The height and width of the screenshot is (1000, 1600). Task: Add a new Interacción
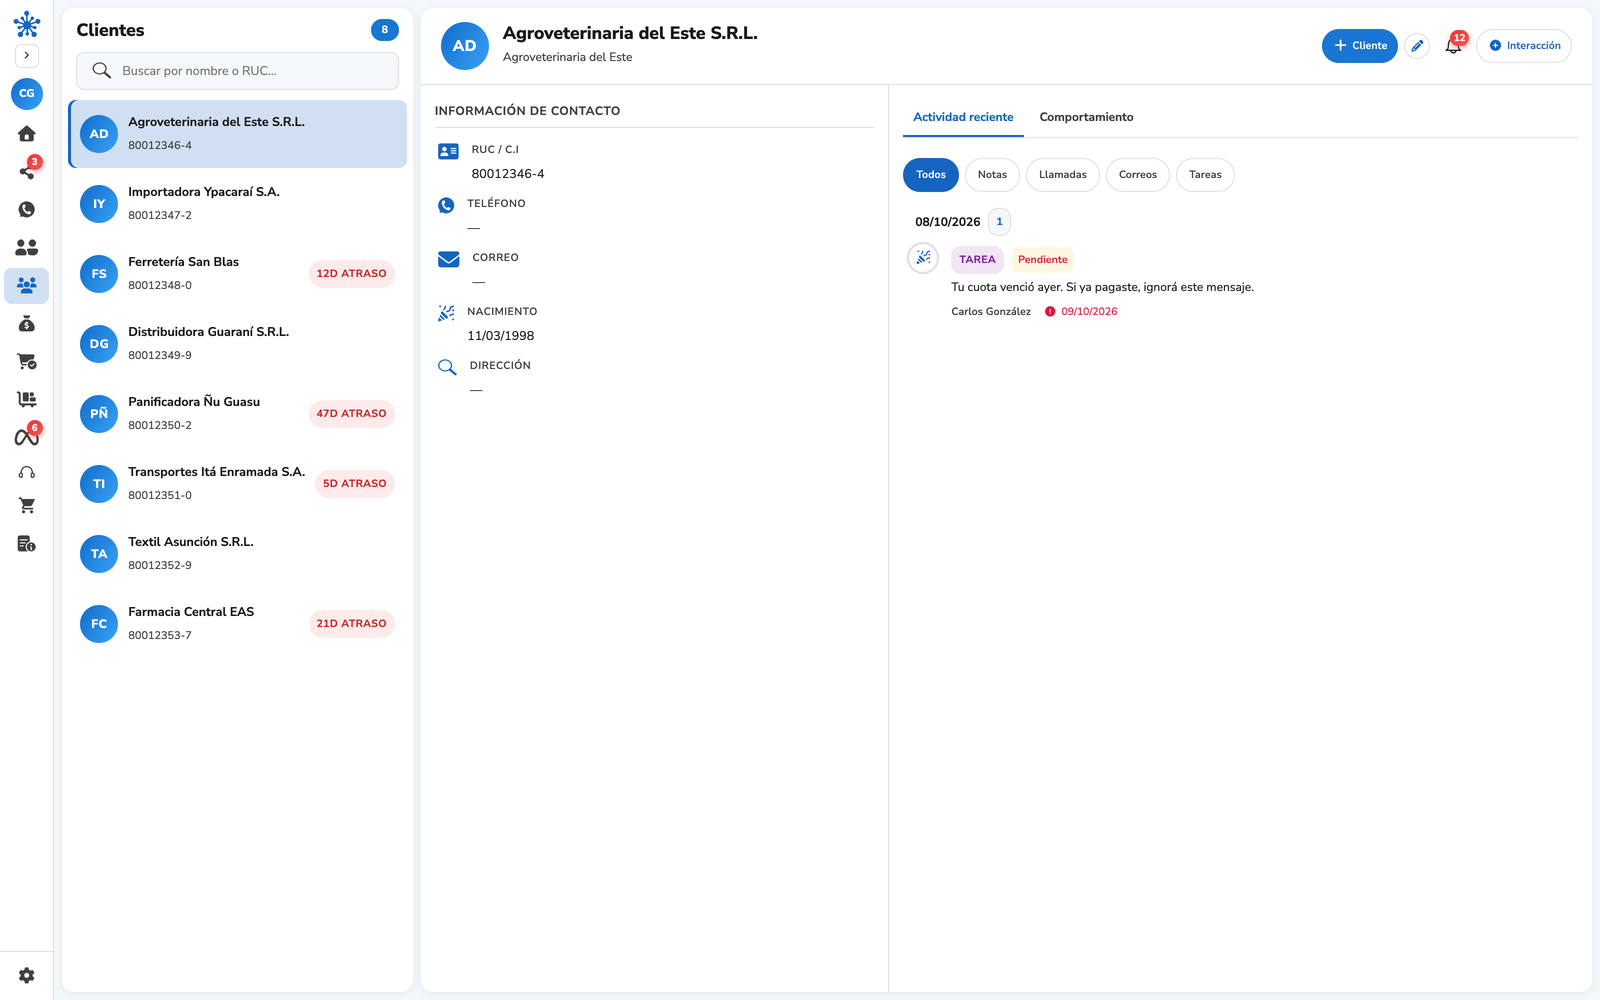(1524, 46)
